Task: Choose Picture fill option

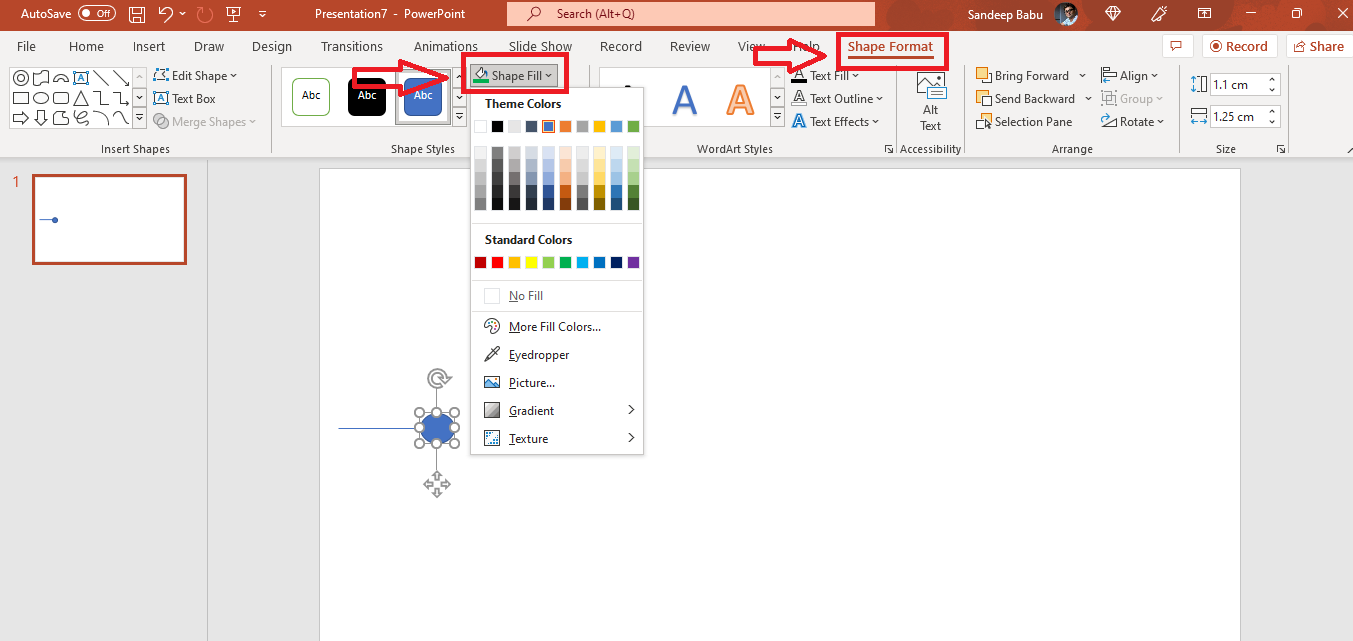Action: [557, 383]
